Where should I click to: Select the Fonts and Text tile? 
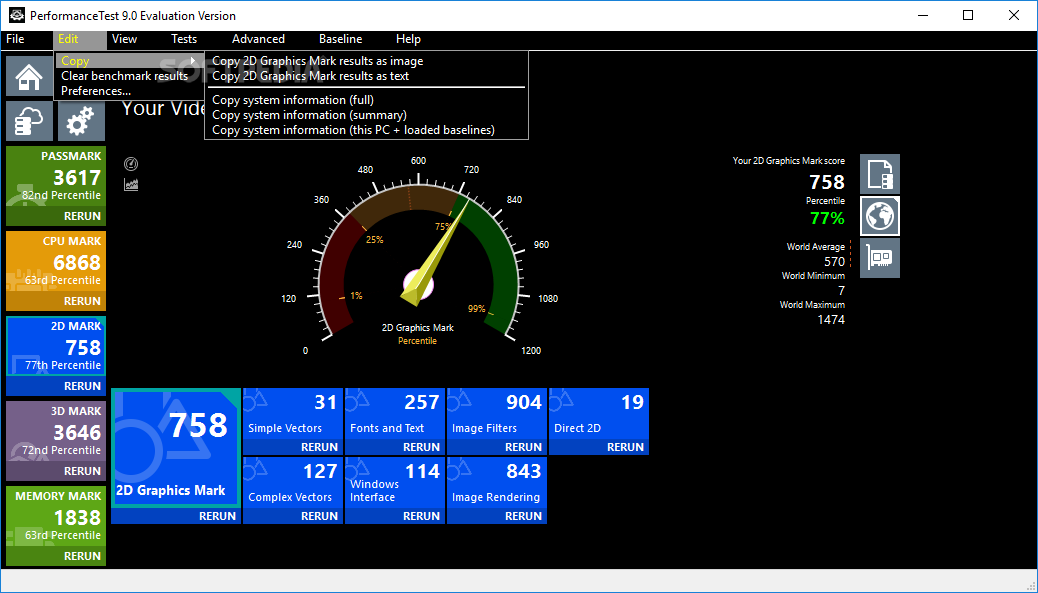(395, 414)
